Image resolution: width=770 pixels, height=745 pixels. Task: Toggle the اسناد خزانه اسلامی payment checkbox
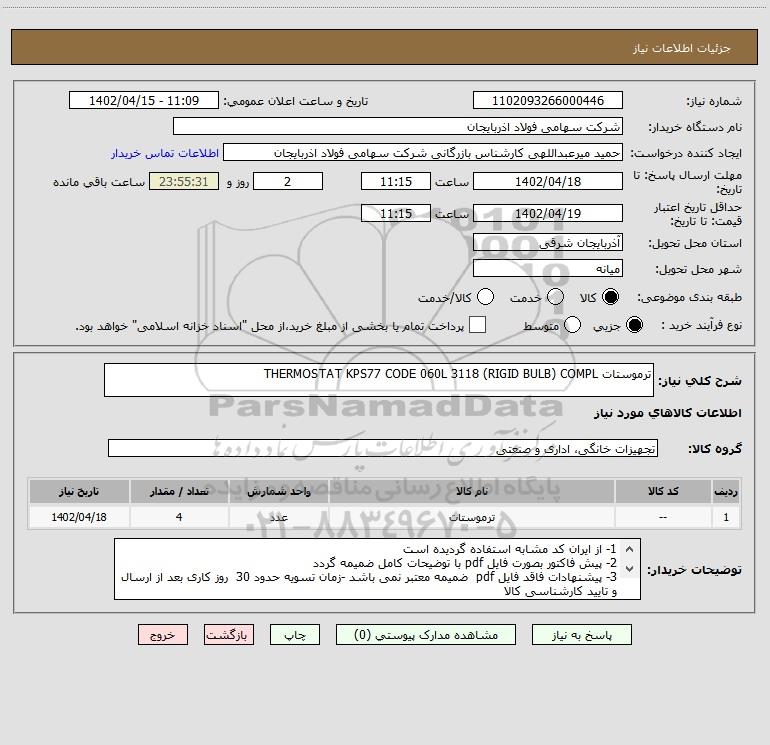click(477, 325)
